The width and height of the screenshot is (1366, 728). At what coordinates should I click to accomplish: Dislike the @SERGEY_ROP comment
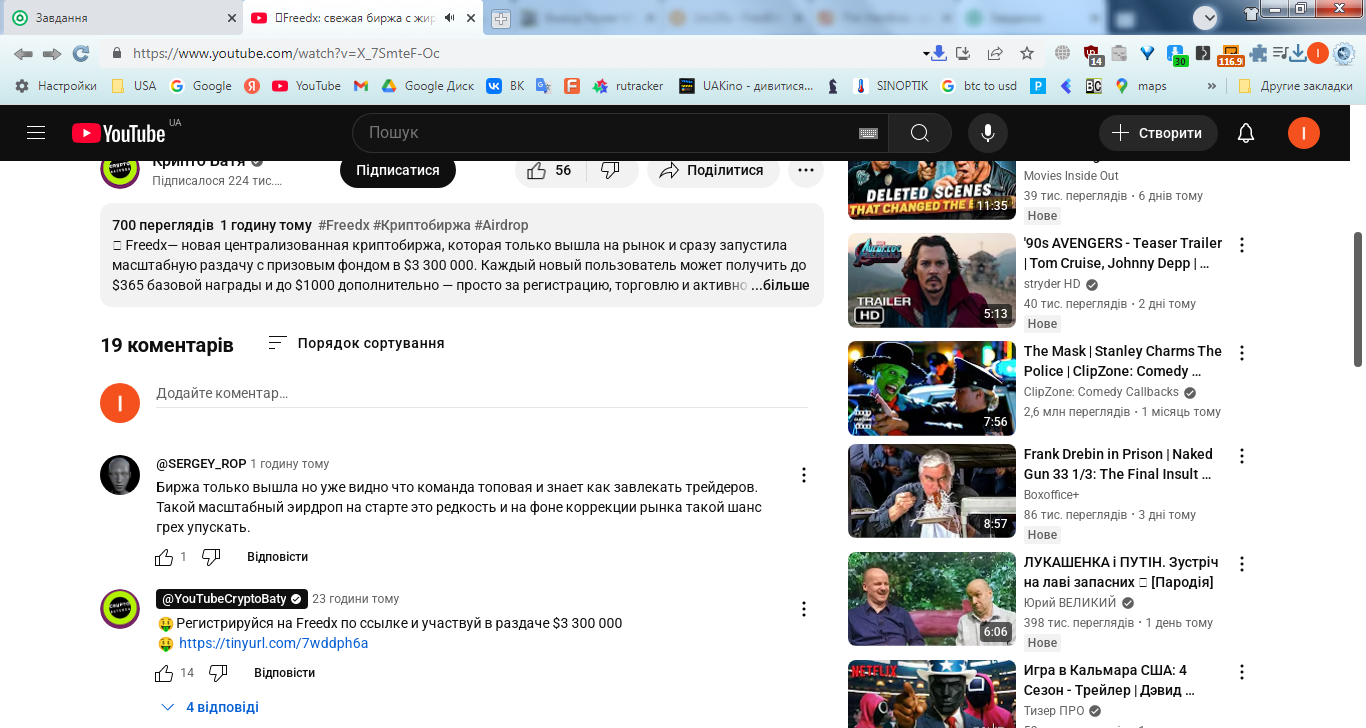(x=211, y=557)
